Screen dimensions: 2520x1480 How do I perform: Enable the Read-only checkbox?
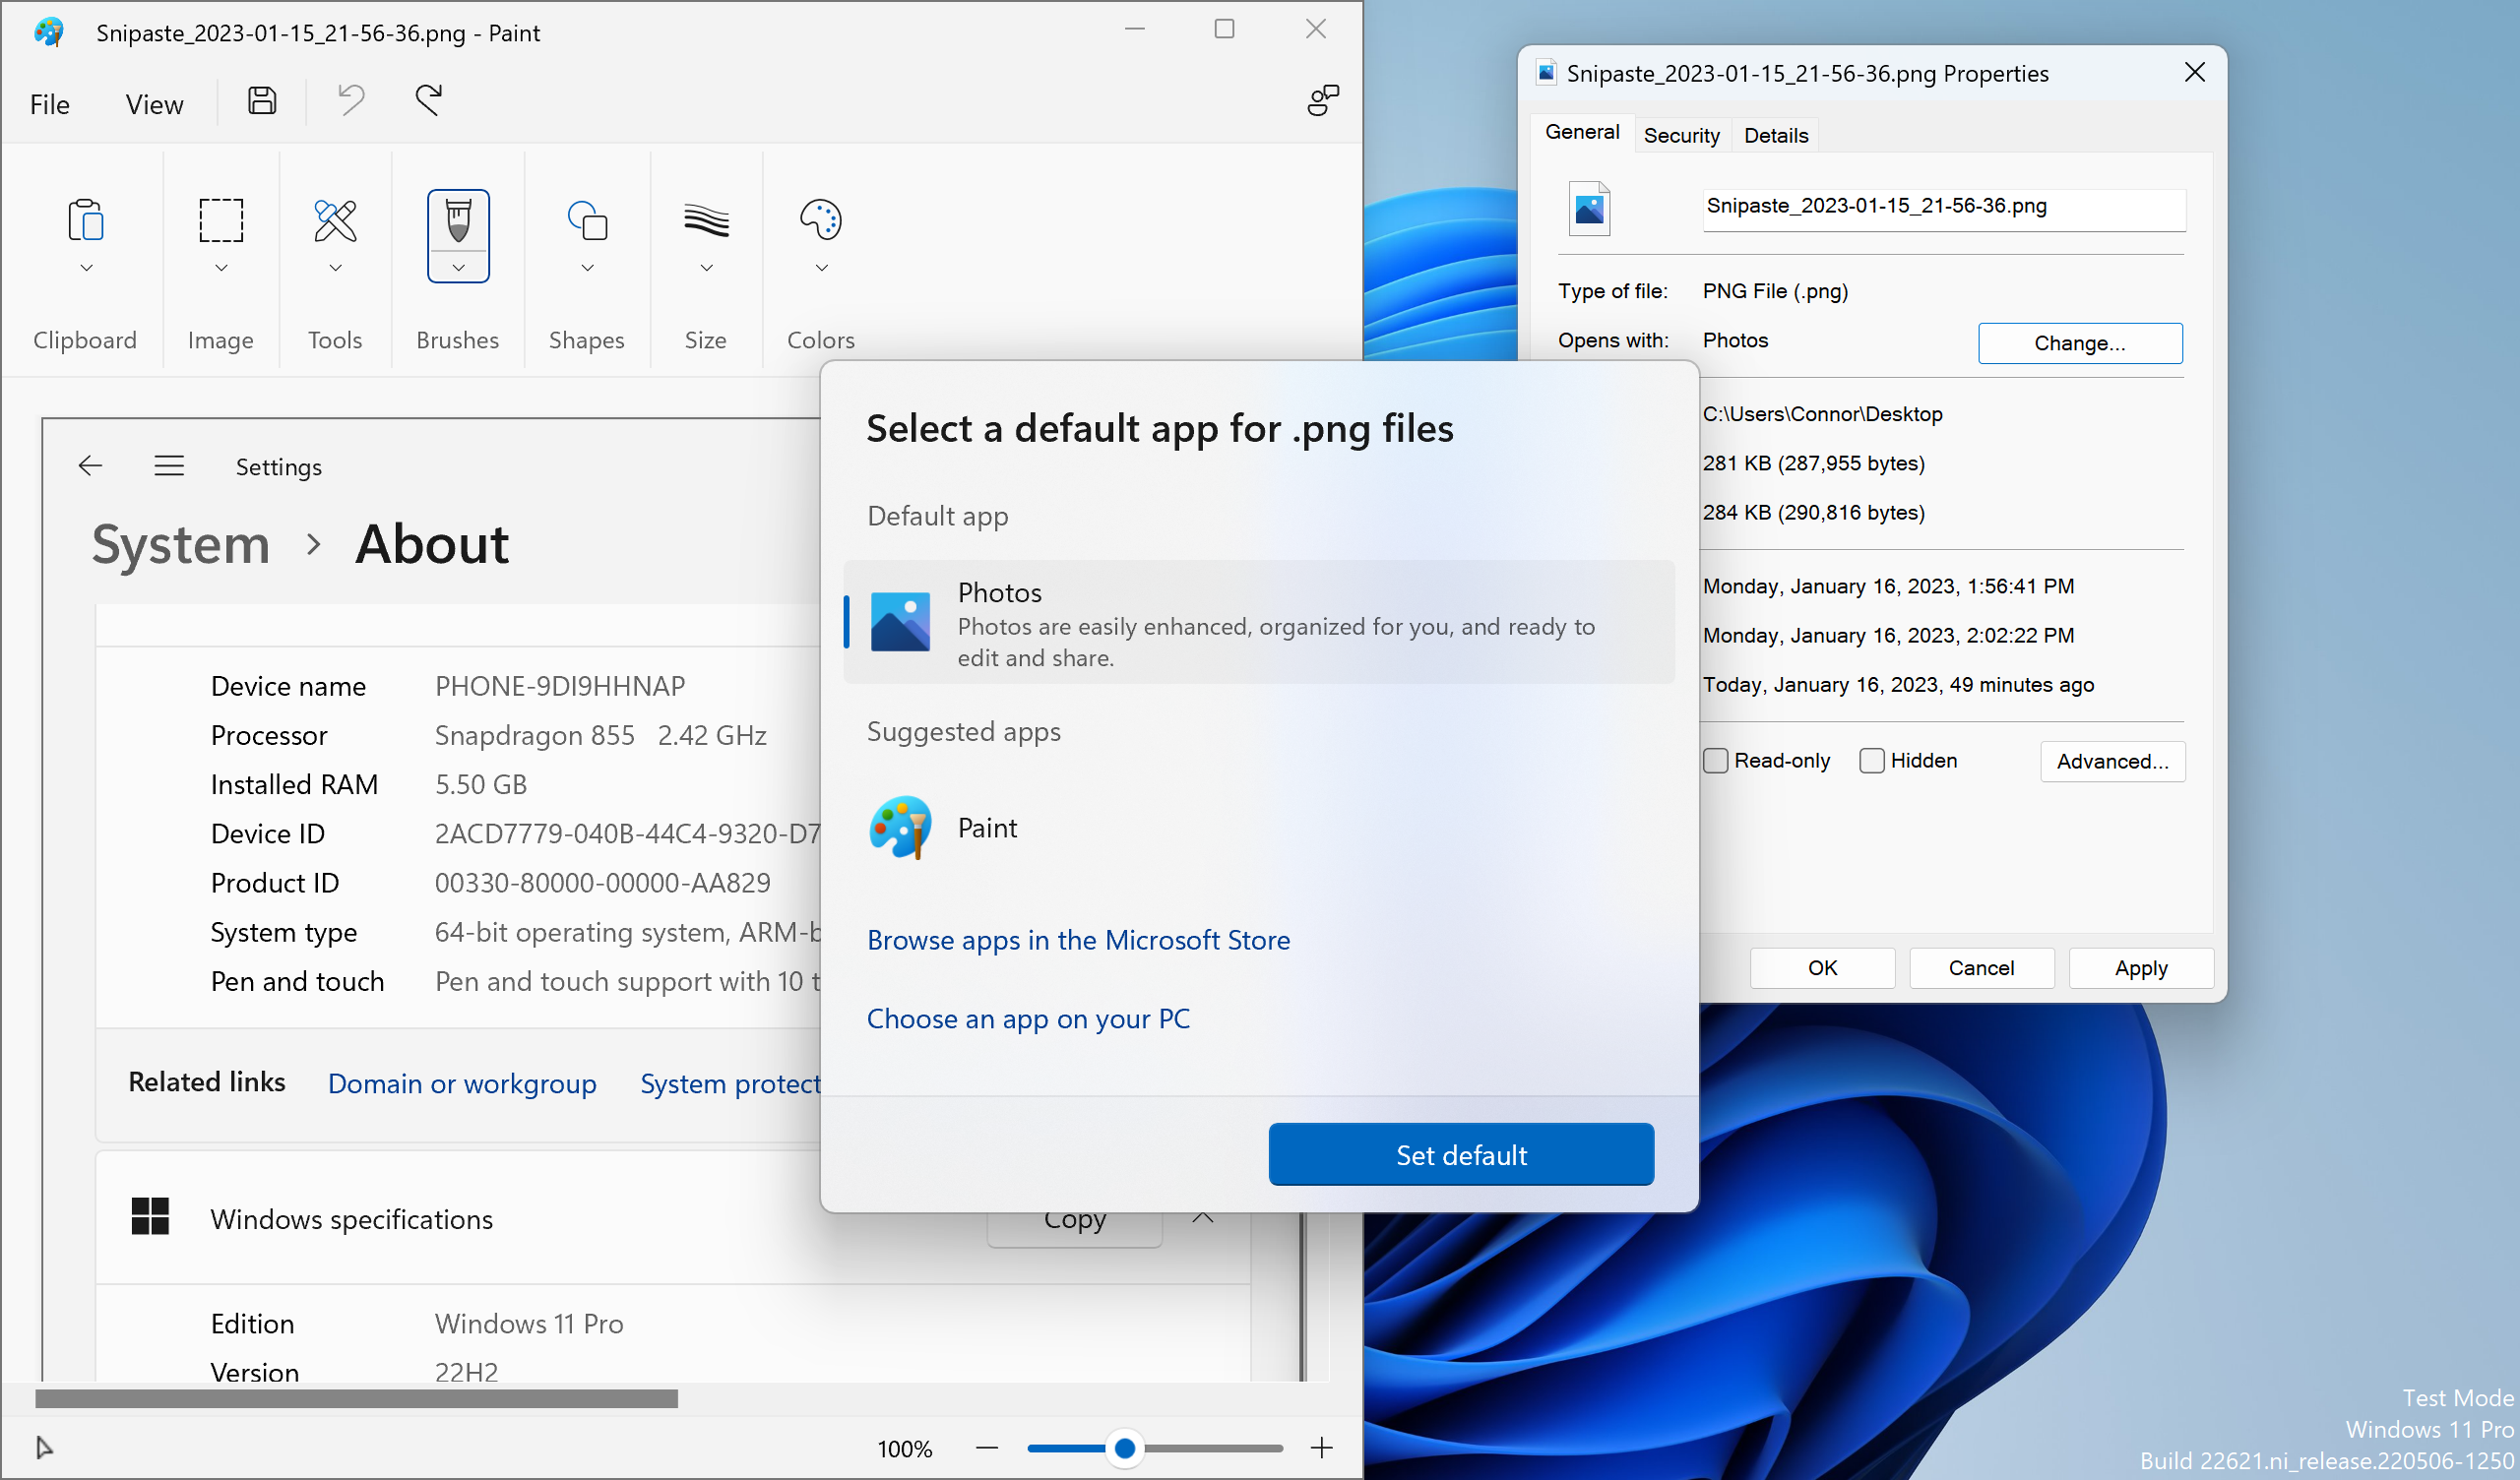(1716, 760)
